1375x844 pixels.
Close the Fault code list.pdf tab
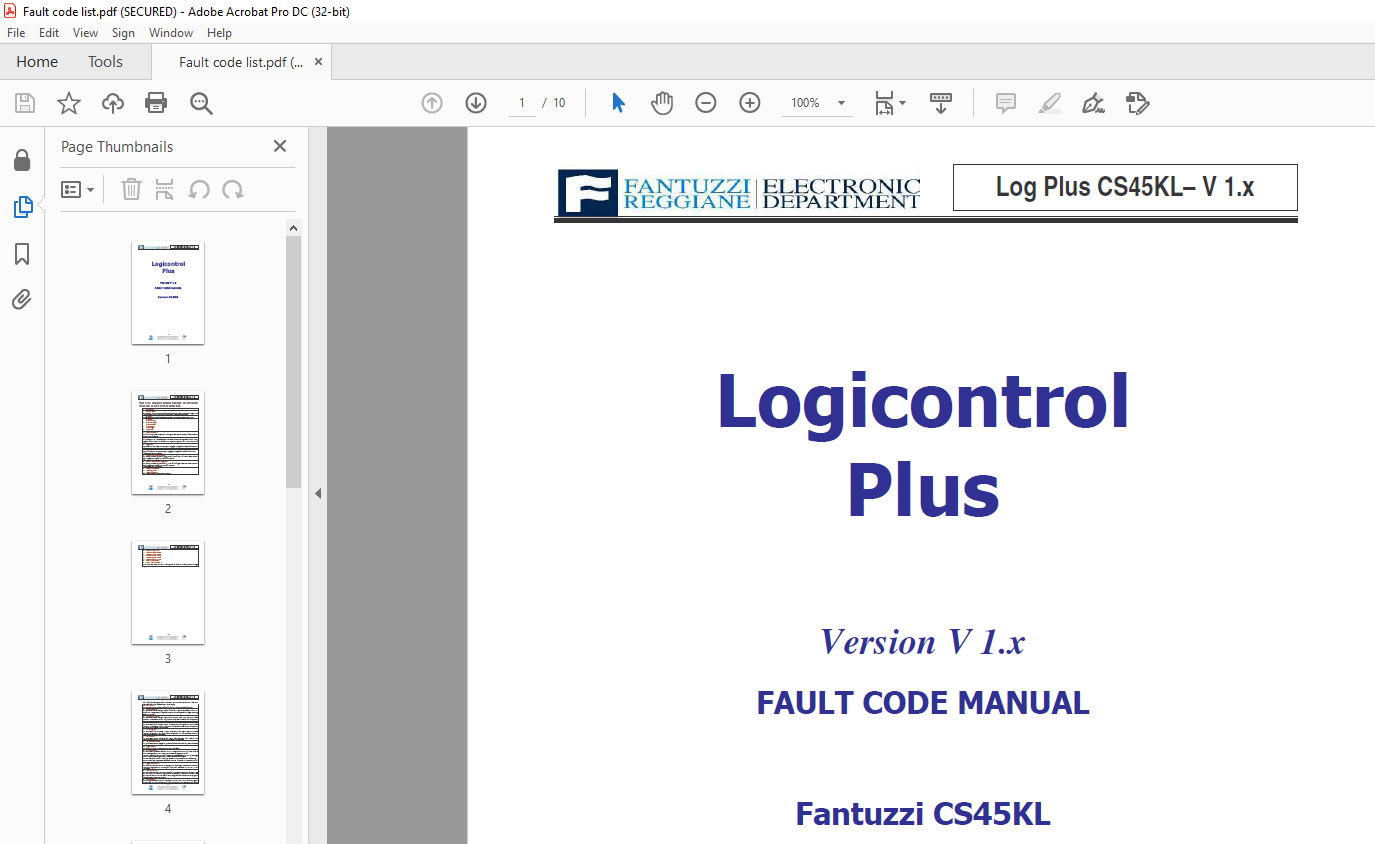[x=319, y=62]
